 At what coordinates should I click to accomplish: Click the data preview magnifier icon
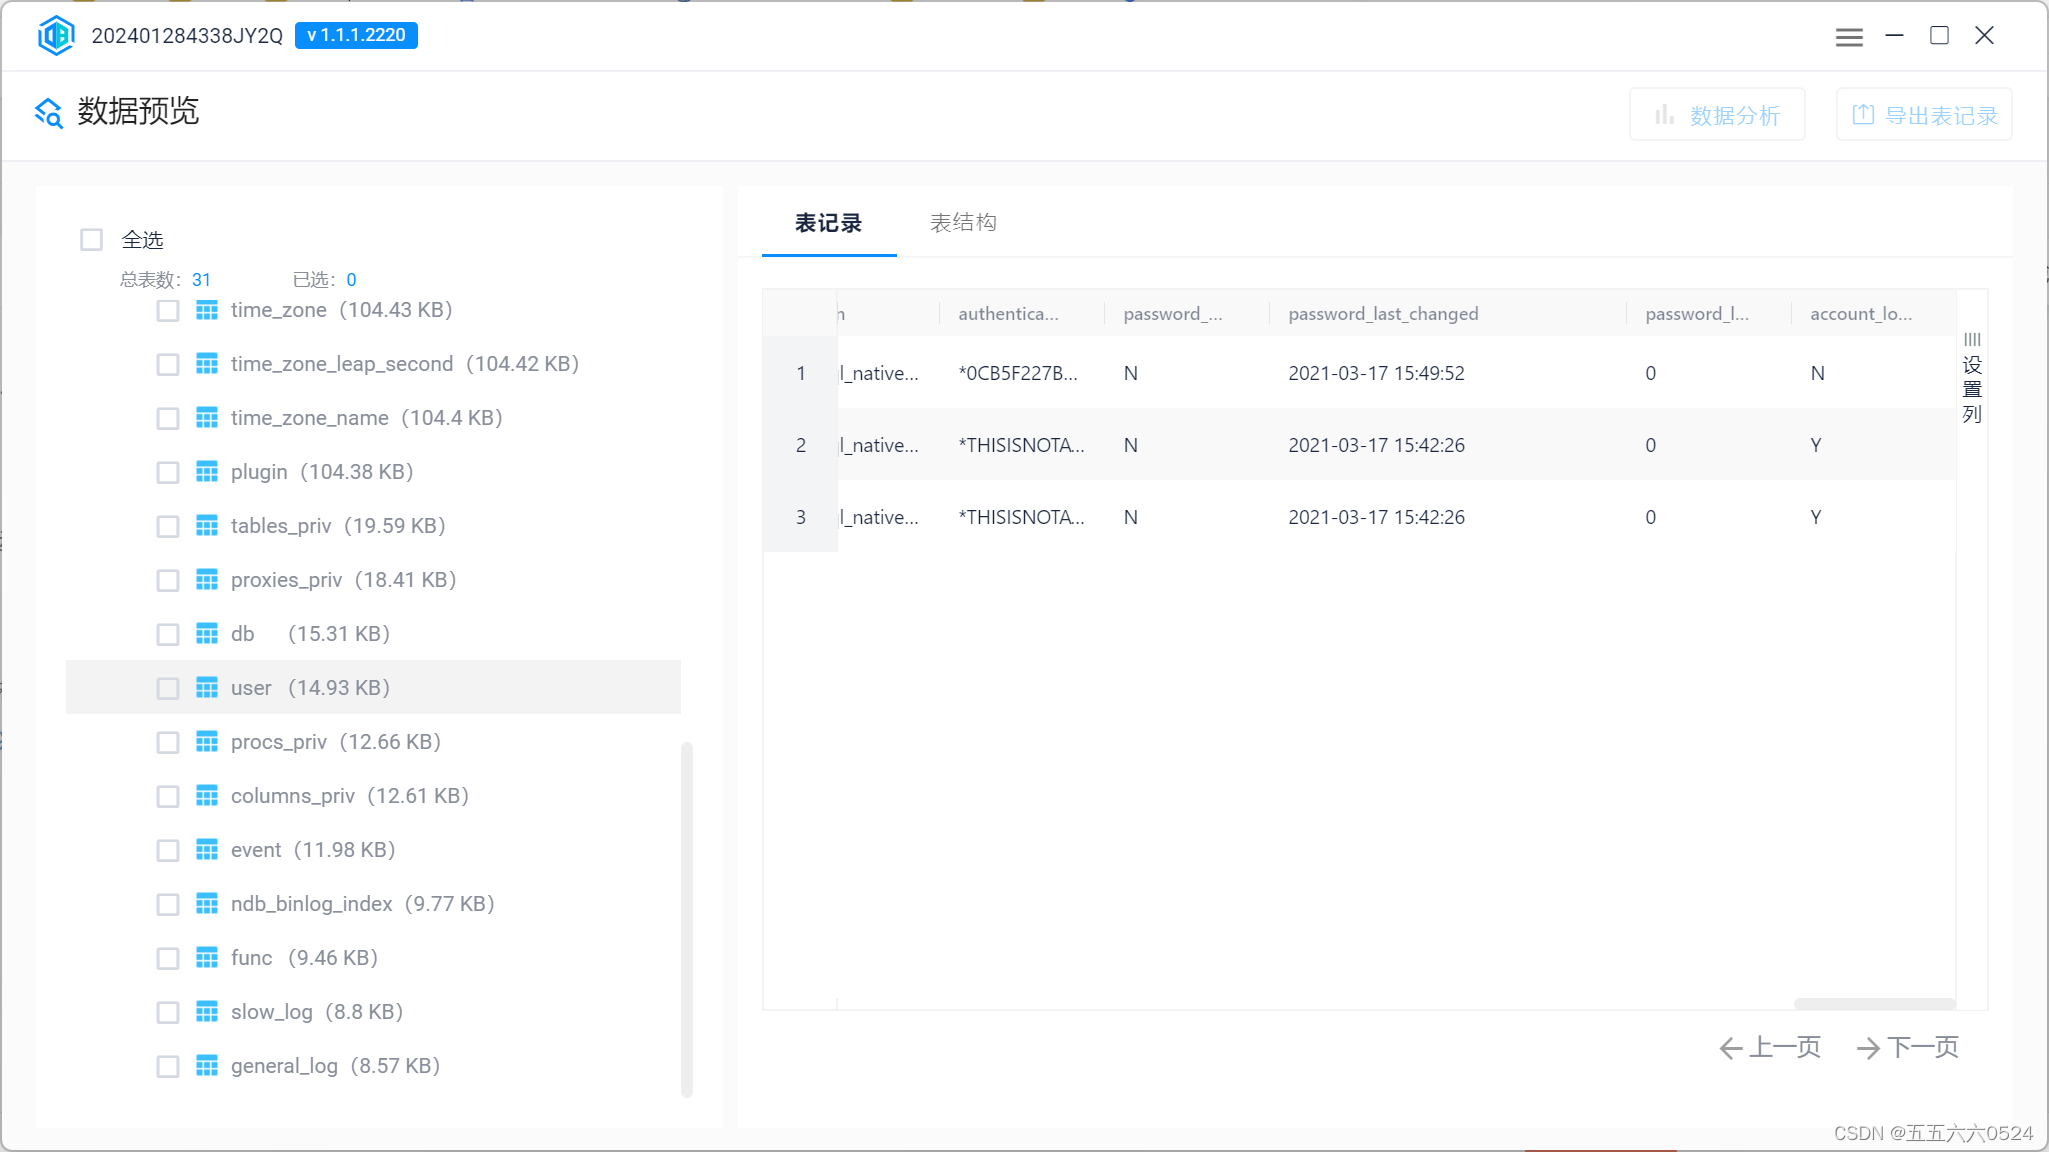coord(49,113)
